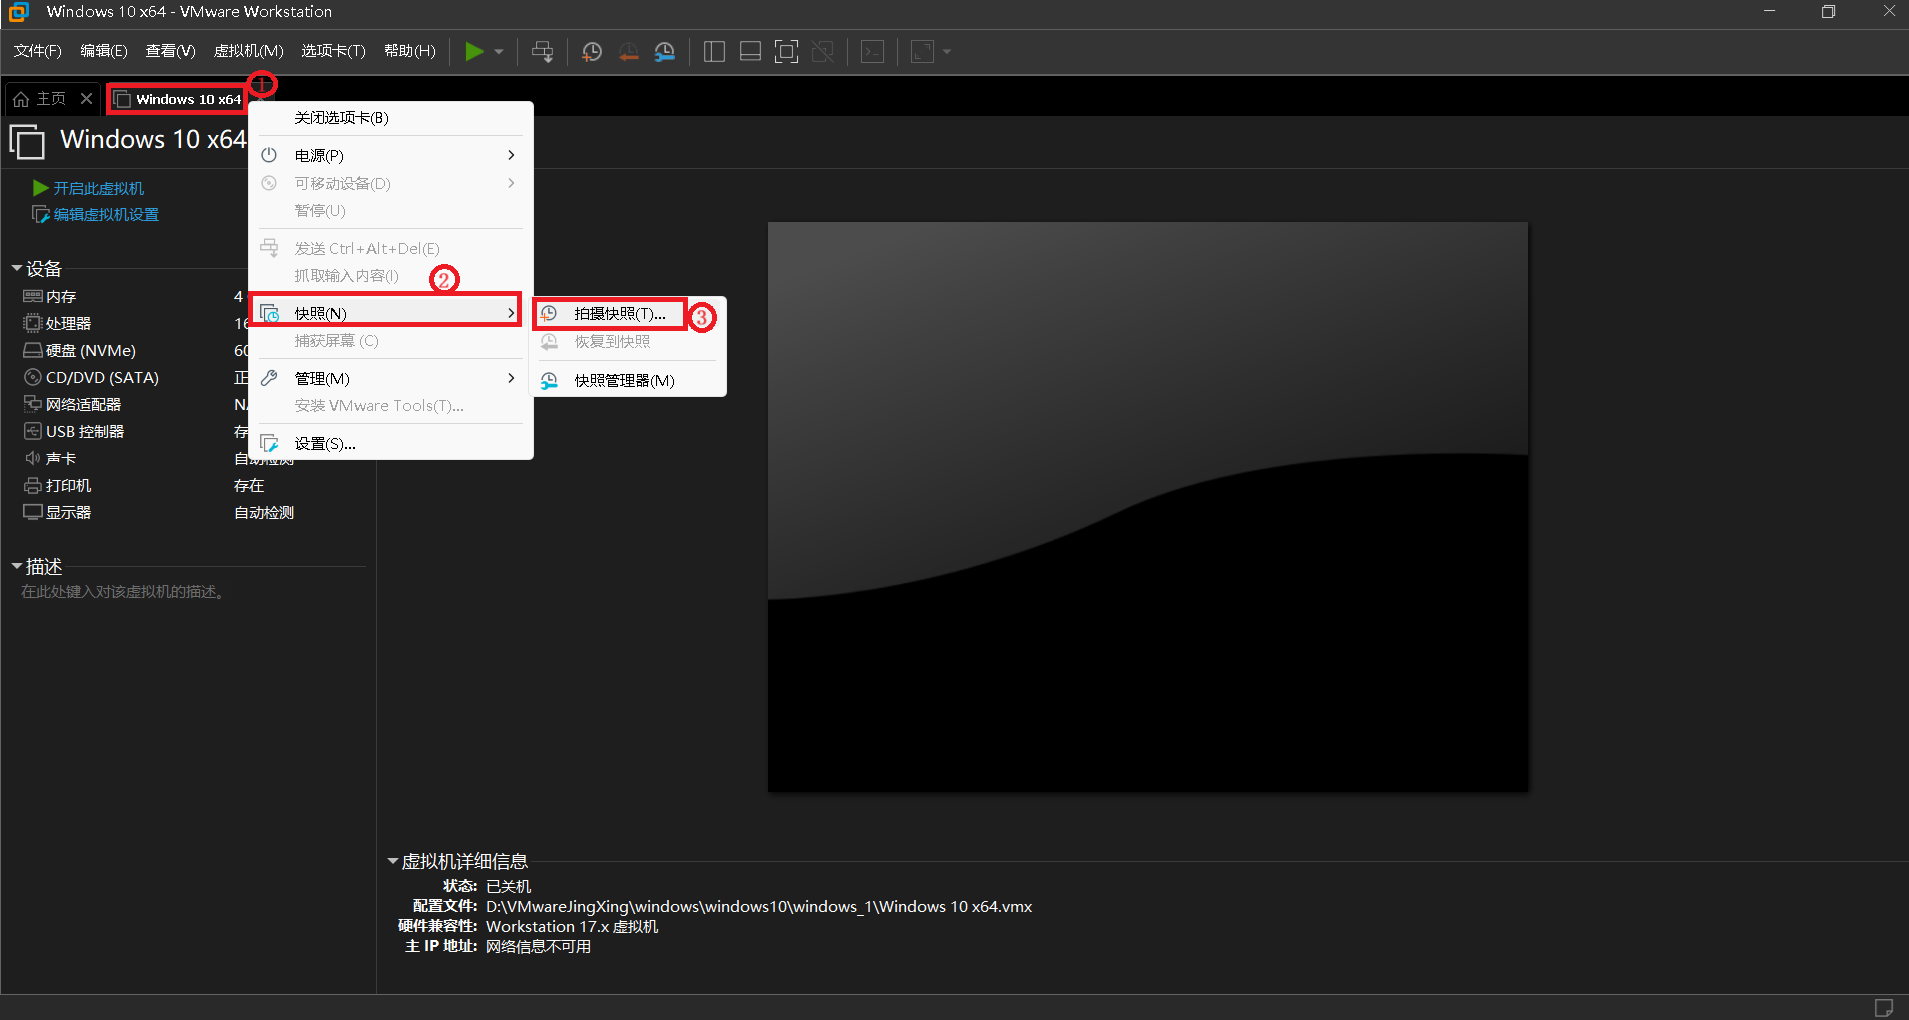
Task: Open the 管理(M) submenu
Action: click(x=390, y=378)
